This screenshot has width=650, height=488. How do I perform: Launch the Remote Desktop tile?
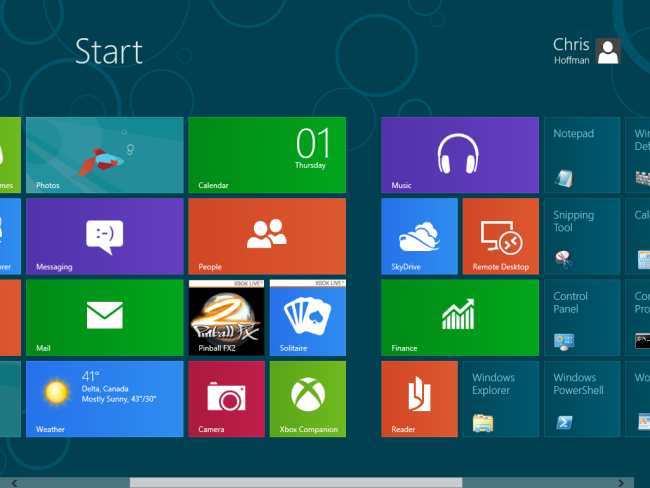pos(501,236)
